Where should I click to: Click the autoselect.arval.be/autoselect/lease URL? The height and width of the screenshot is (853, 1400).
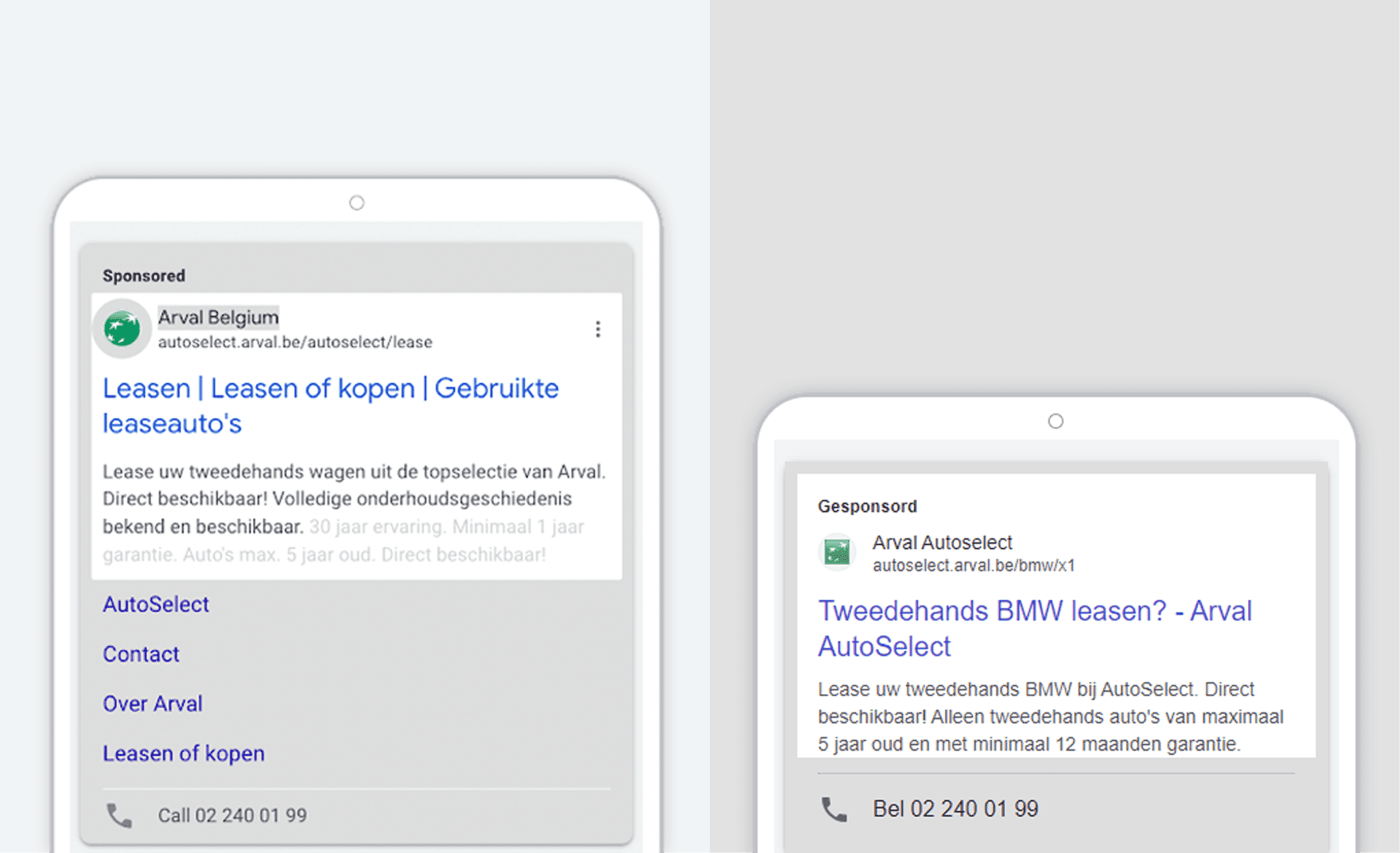pyautogui.click(x=295, y=342)
